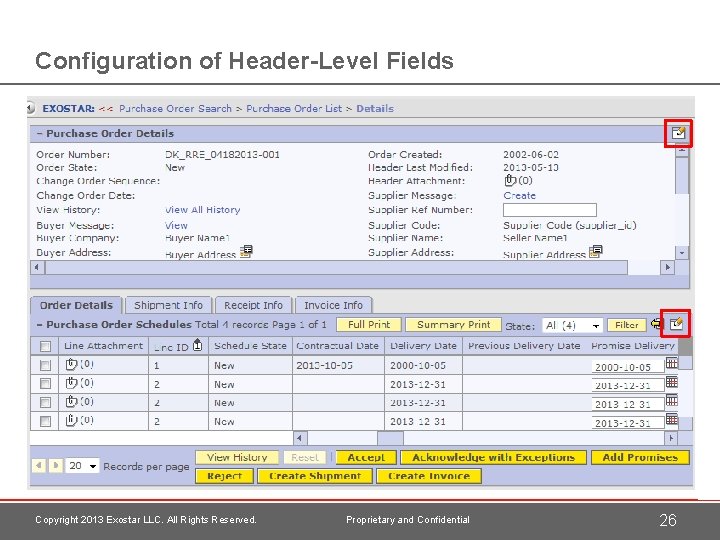Collapse the Purchase Order Details section

(x=39, y=134)
